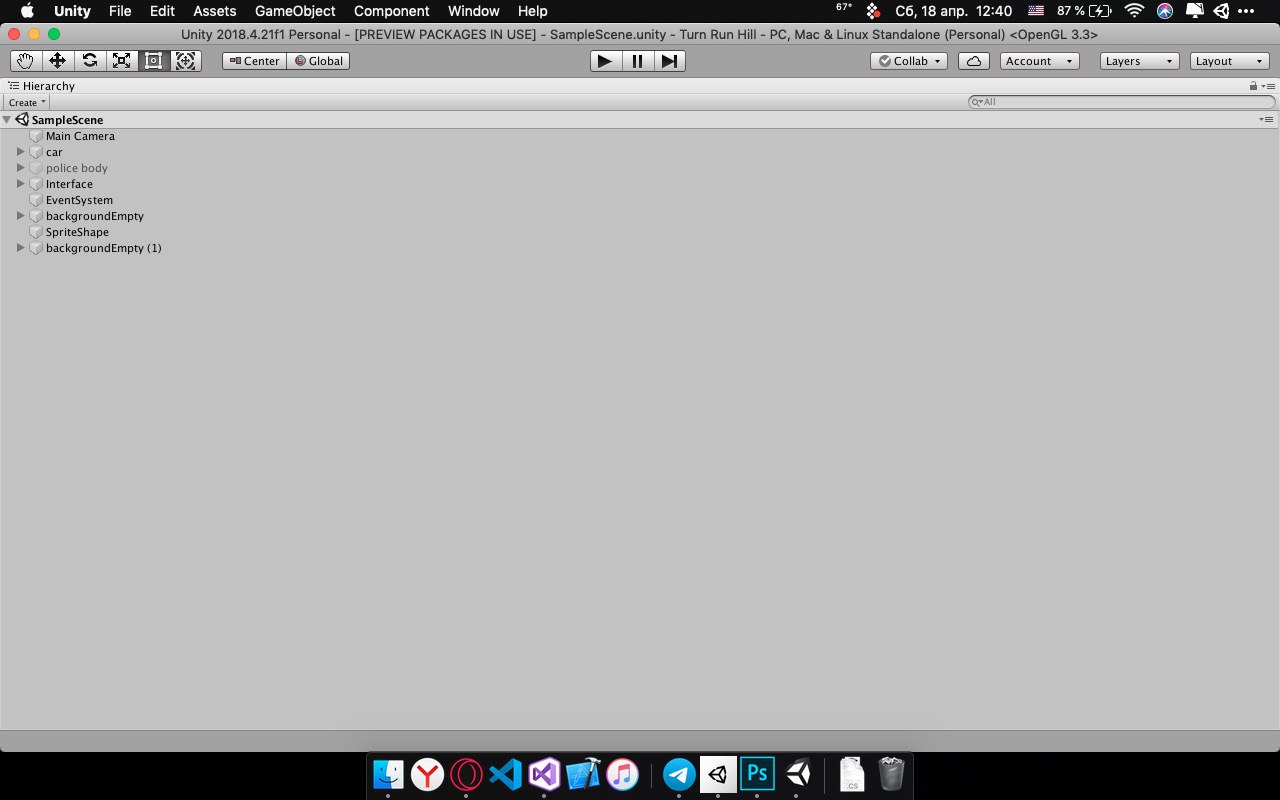
Task: Open the Layers dropdown
Action: tap(1139, 61)
